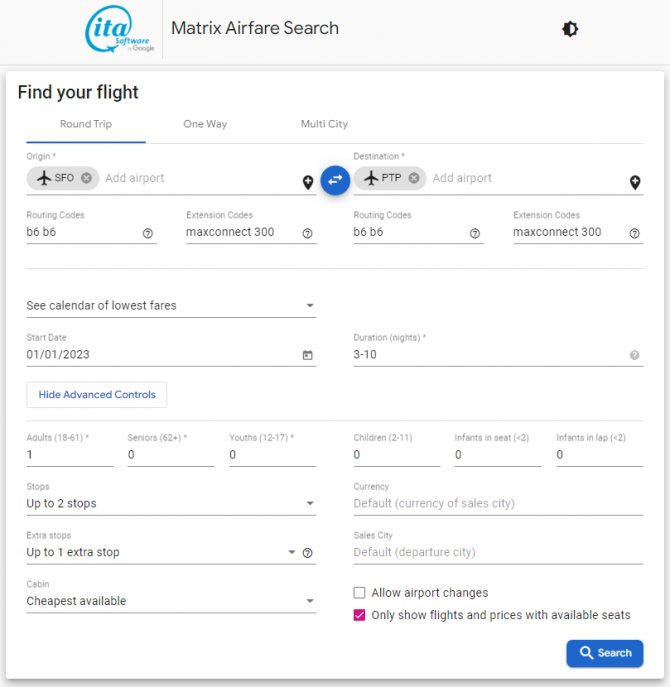Switch to the One Way tab
The width and height of the screenshot is (670, 687).
click(x=205, y=124)
